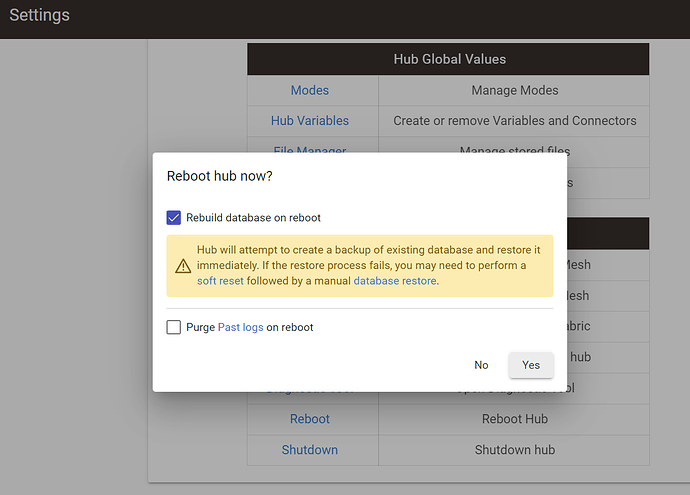690x495 pixels.
Task: Go to Hub Variables
Action: click(x=310, y=121)
